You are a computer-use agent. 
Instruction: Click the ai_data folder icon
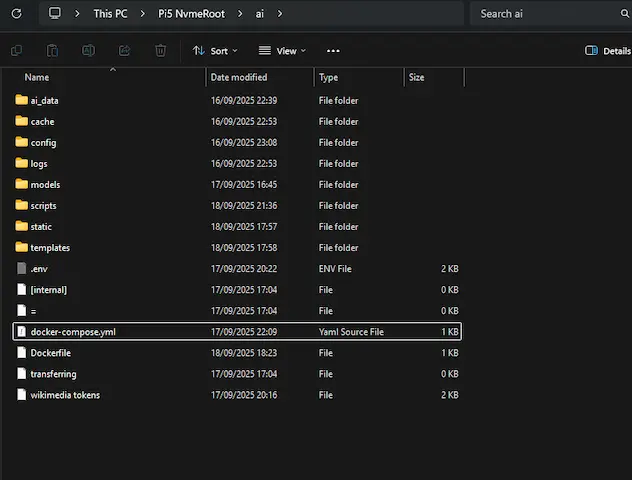pos(21,100)
